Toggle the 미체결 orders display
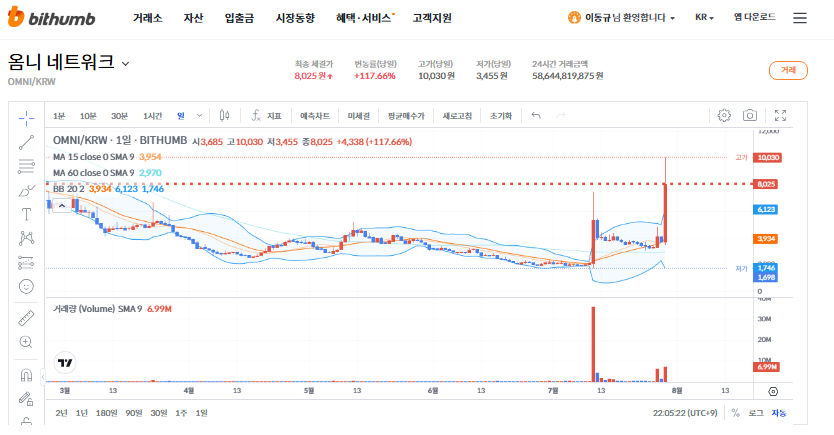The image size is (834, 435). point(358,116)
